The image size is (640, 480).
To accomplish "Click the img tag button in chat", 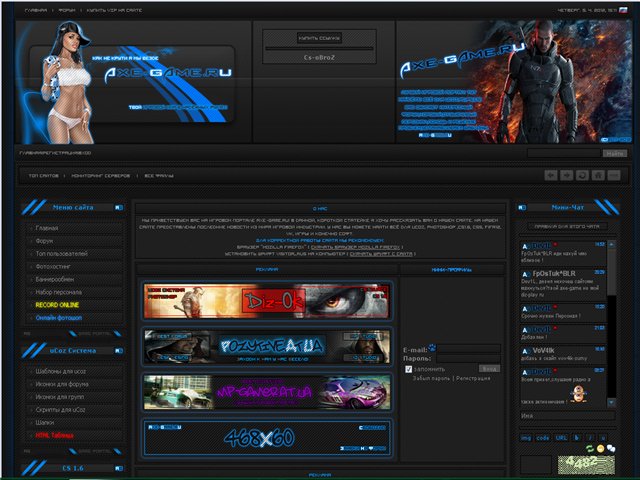I will tap(526, 438).
